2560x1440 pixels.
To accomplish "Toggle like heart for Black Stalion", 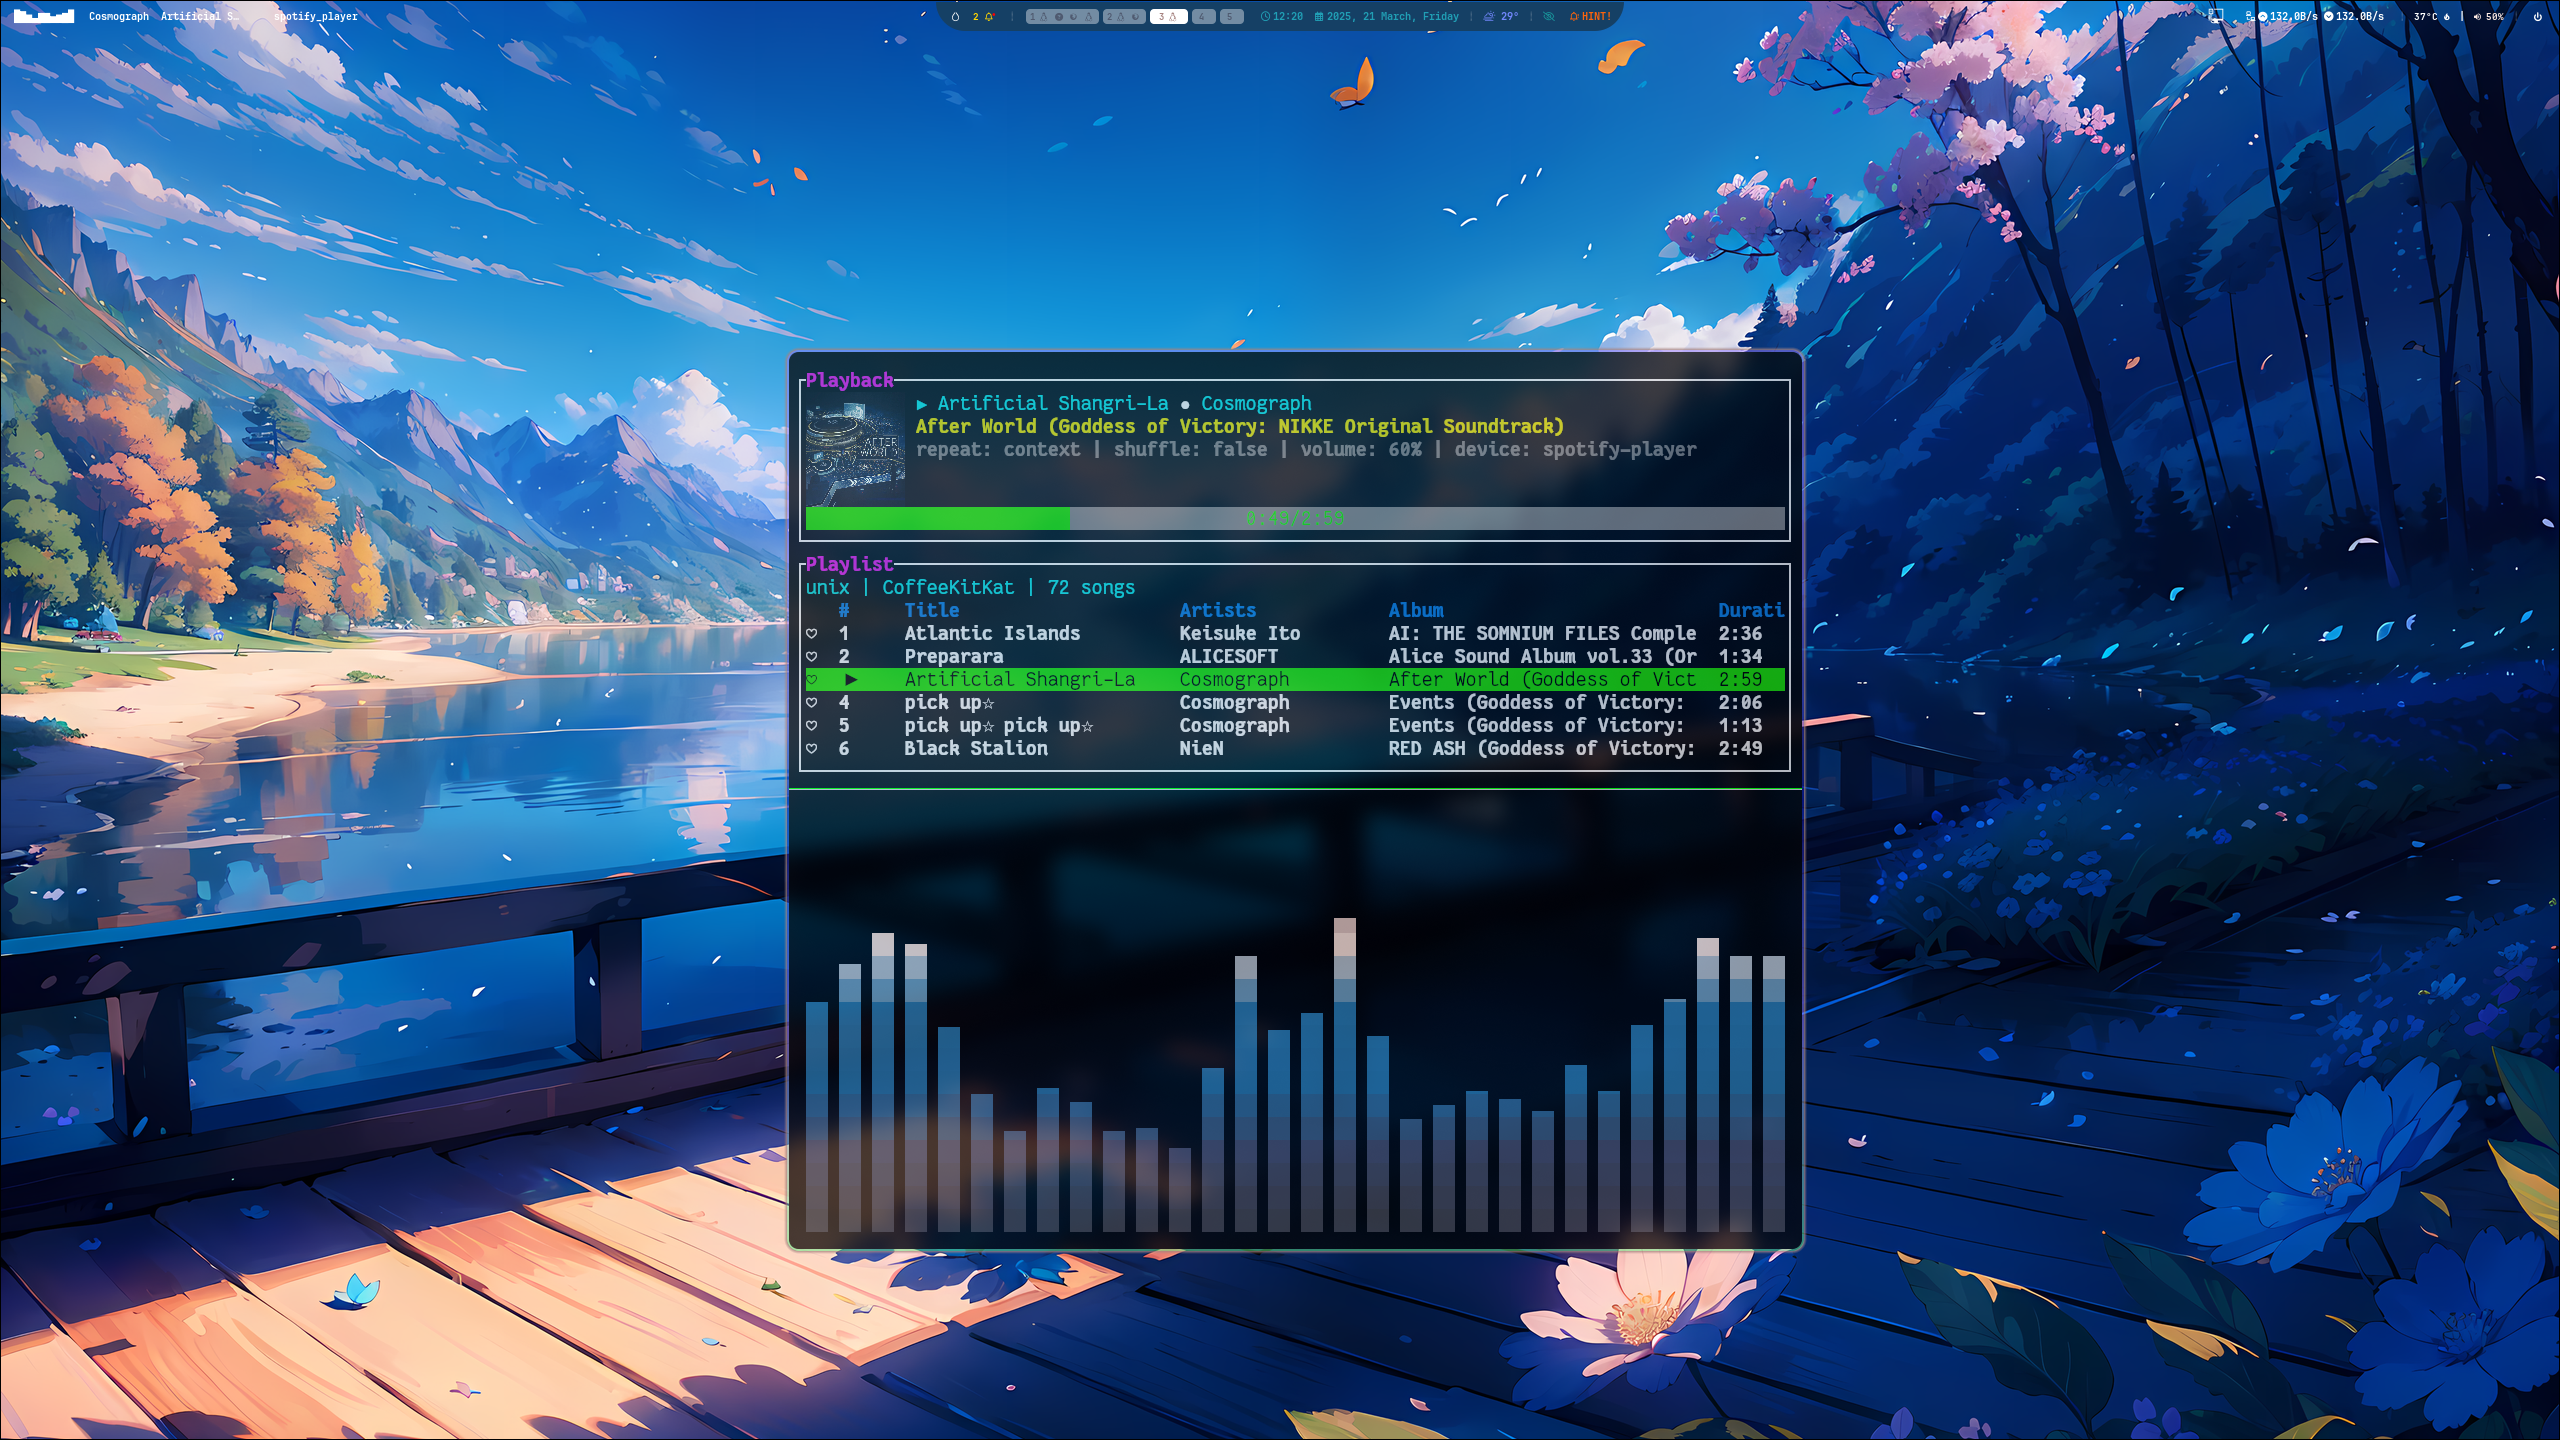I will click(x=812, y=748).
